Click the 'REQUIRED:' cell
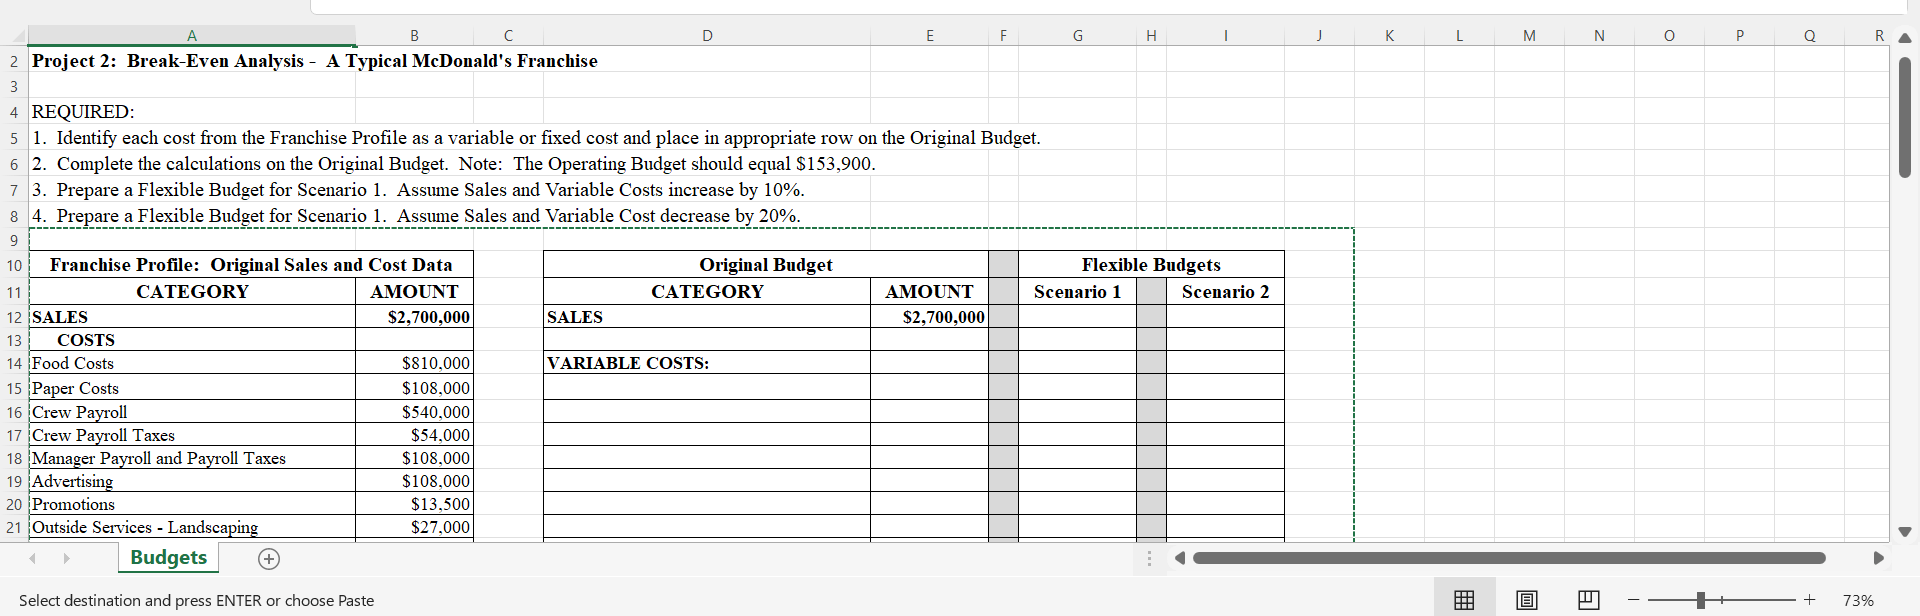 (83, 112)
